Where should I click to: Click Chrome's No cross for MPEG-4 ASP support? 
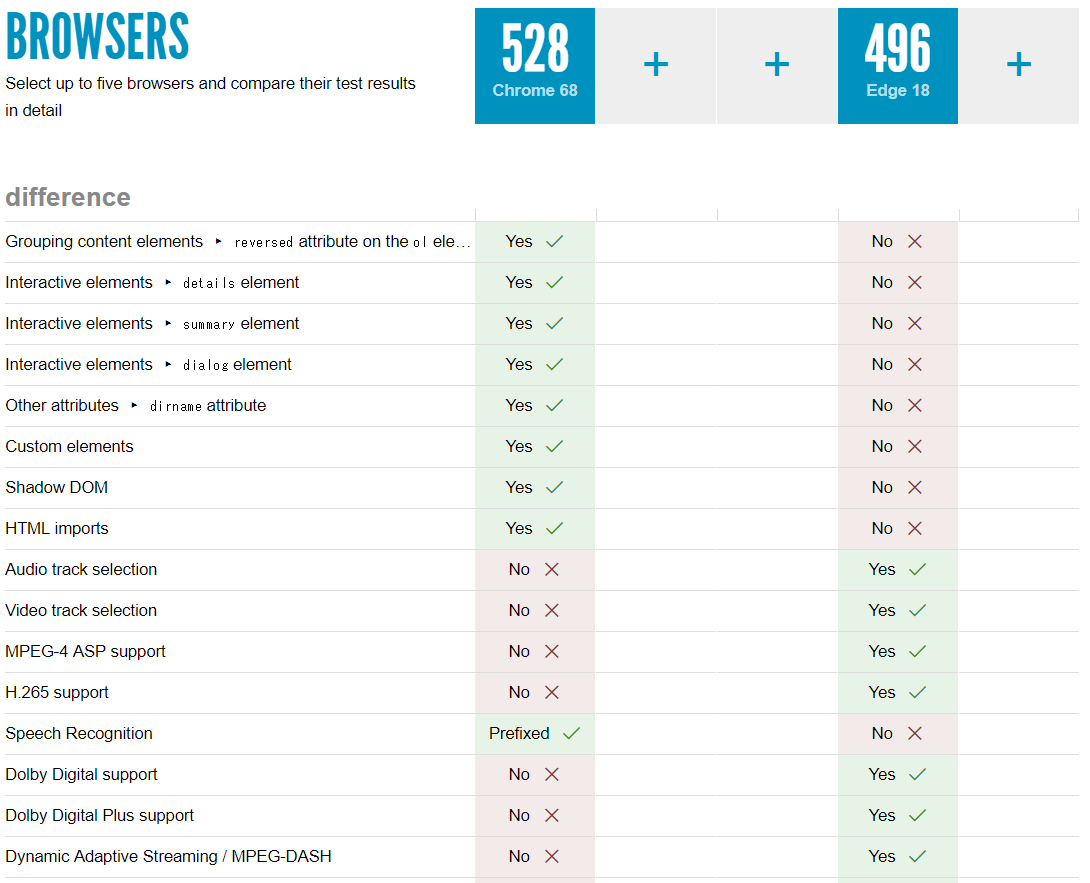pos(551,652)
